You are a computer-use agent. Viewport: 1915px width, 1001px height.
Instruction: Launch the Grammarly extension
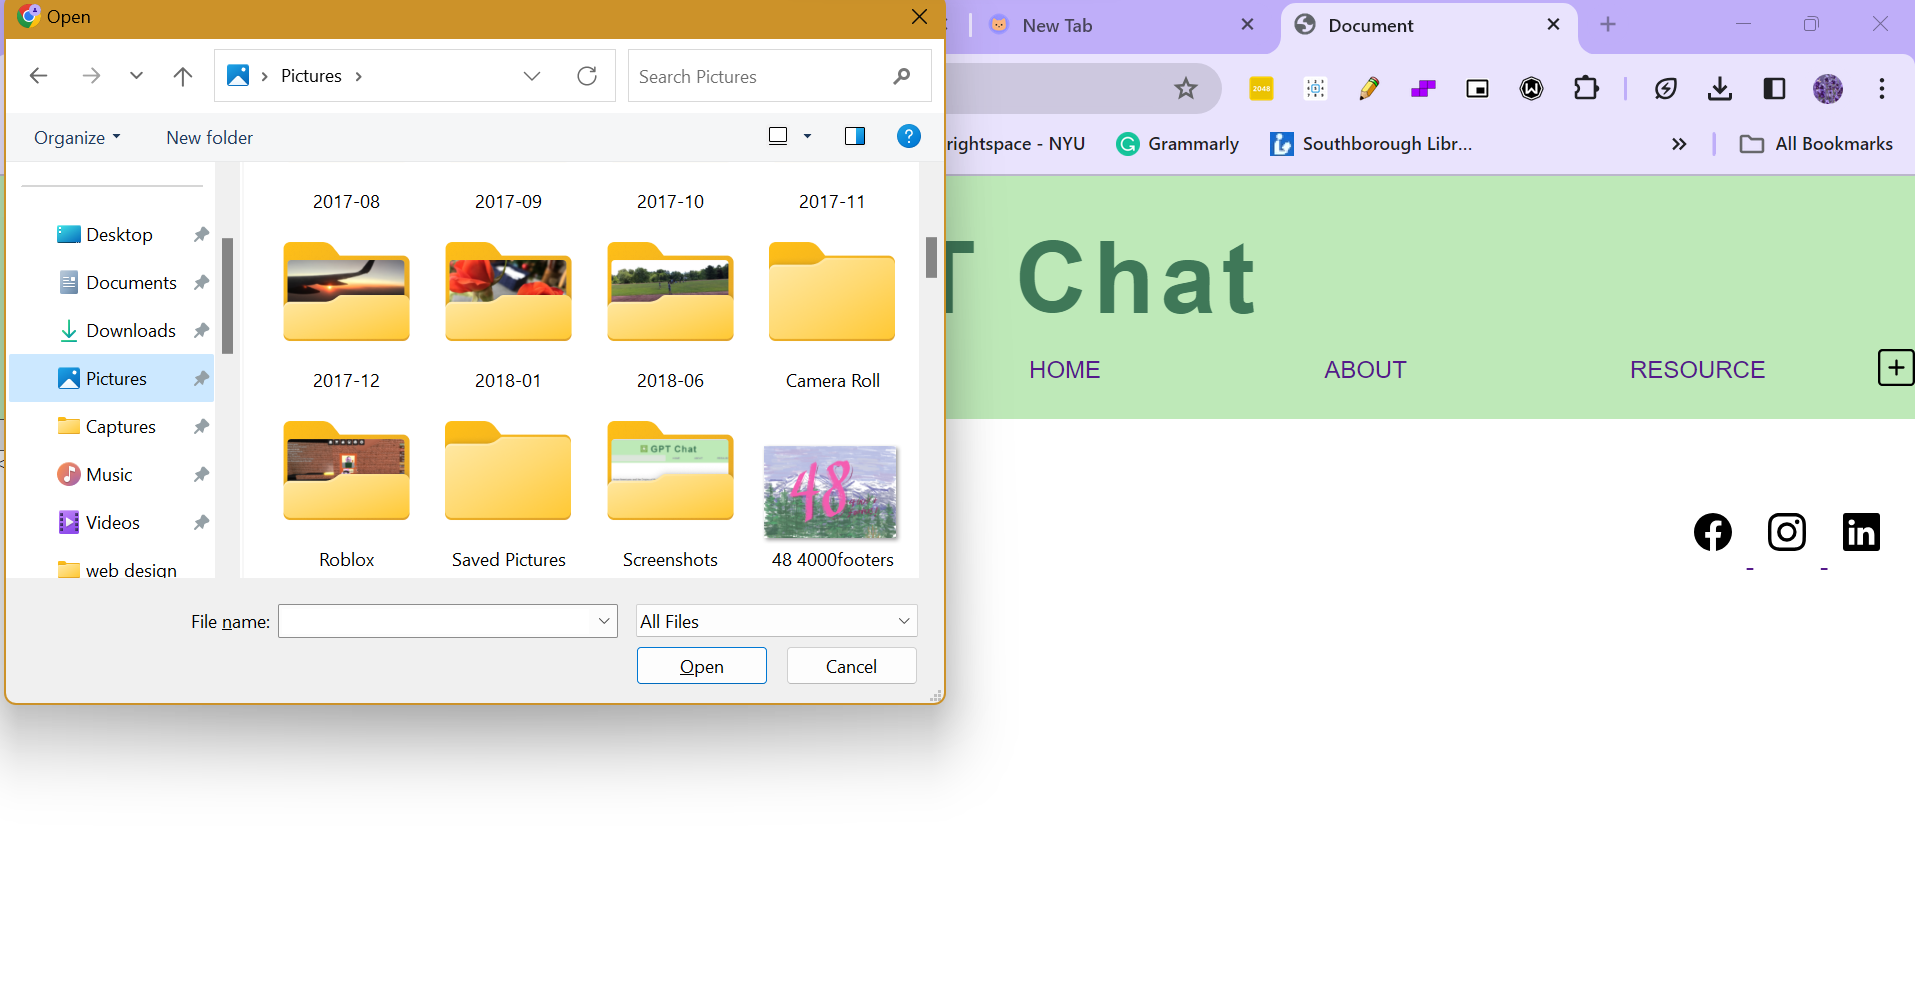click(1176, 143)
